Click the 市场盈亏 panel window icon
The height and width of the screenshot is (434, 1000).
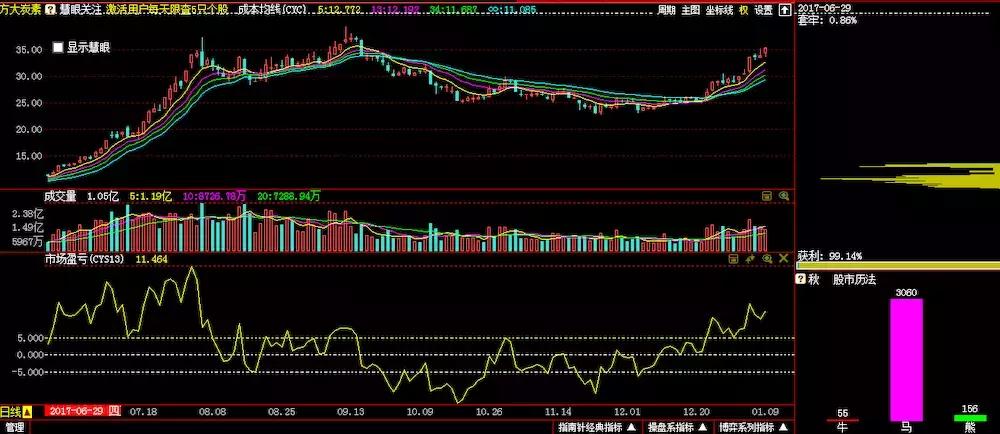pos(734,258)
